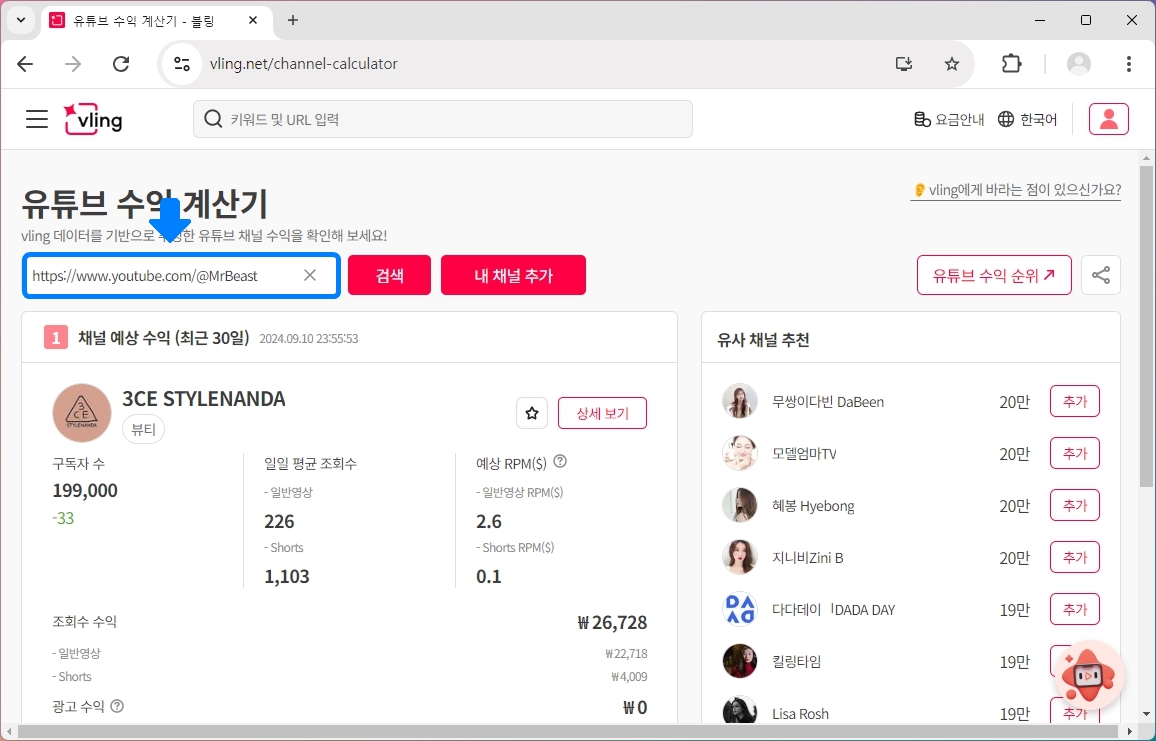Click the timestamp 2024.09.10 23:55:53
This screenshot has height=741, width=1156.
click(309, 338)
